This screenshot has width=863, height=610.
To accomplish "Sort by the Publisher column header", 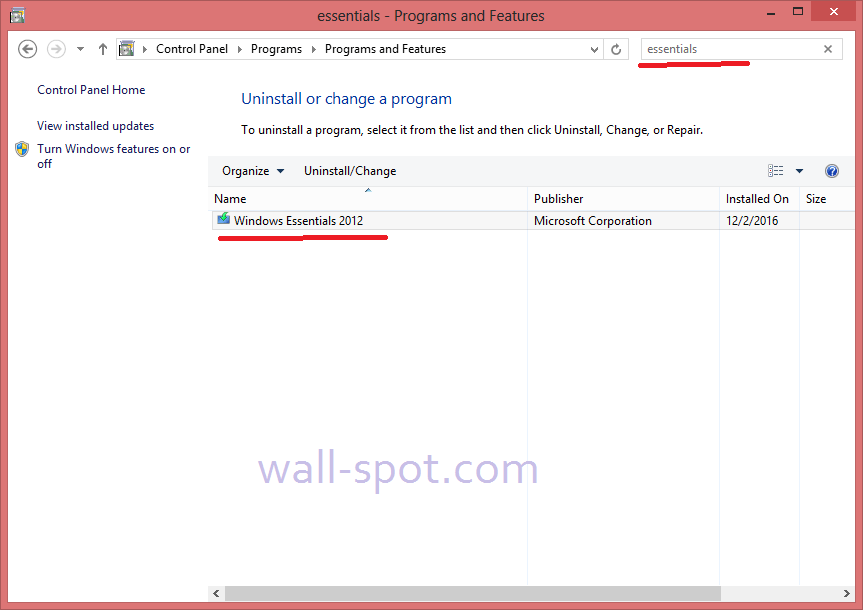I will pos(623,199).
